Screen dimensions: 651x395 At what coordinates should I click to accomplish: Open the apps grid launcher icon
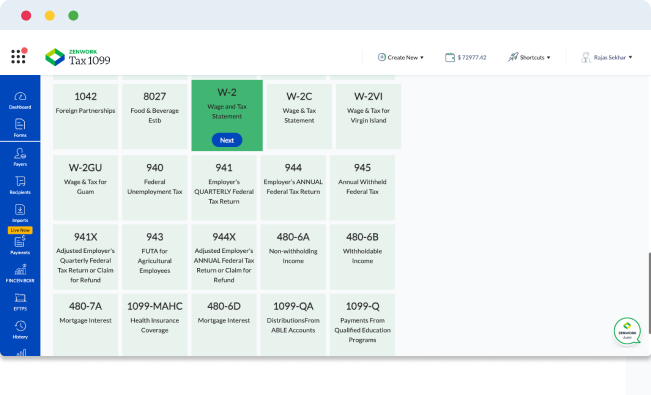(x=18, y=56)
